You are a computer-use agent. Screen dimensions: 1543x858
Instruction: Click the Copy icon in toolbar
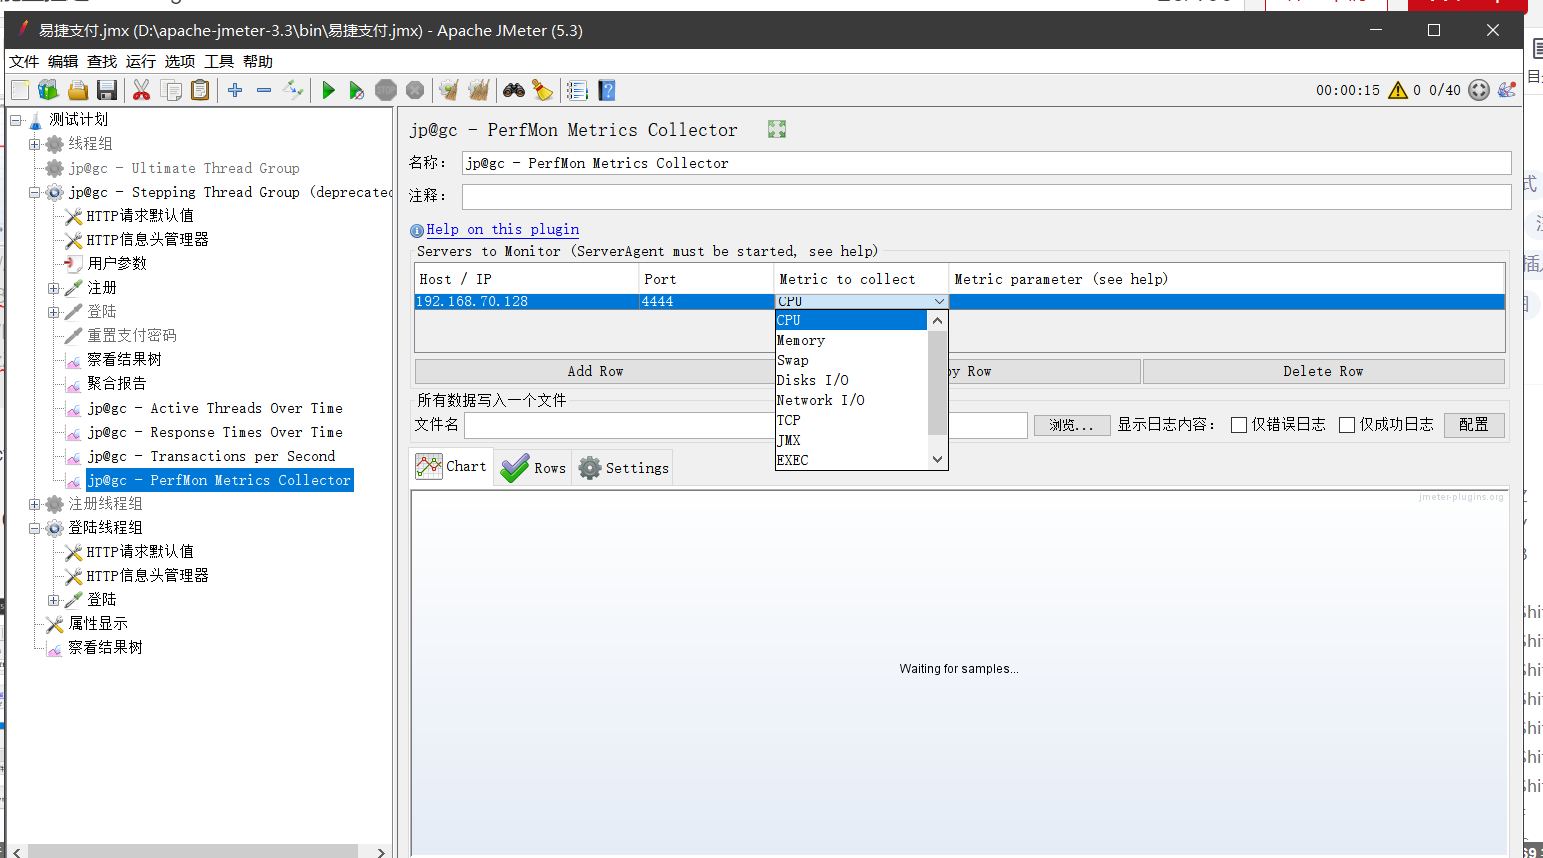pyautogui.click(x=171, y=90)
